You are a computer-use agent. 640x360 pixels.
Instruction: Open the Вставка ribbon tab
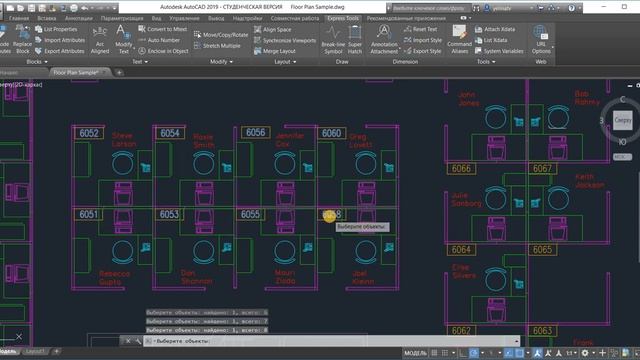click(x=47, y=18)
